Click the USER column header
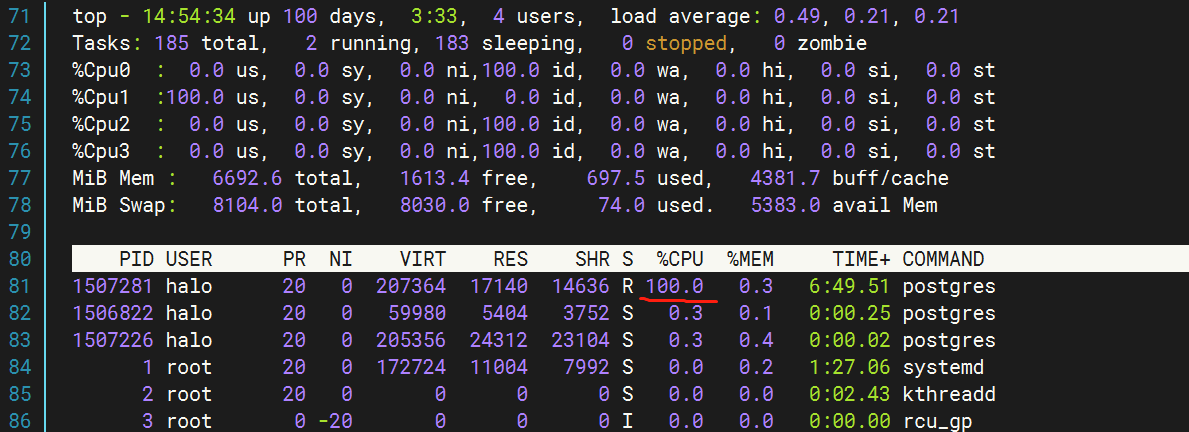The height and width of the screenshot is (432, 1189). [189, 259]
